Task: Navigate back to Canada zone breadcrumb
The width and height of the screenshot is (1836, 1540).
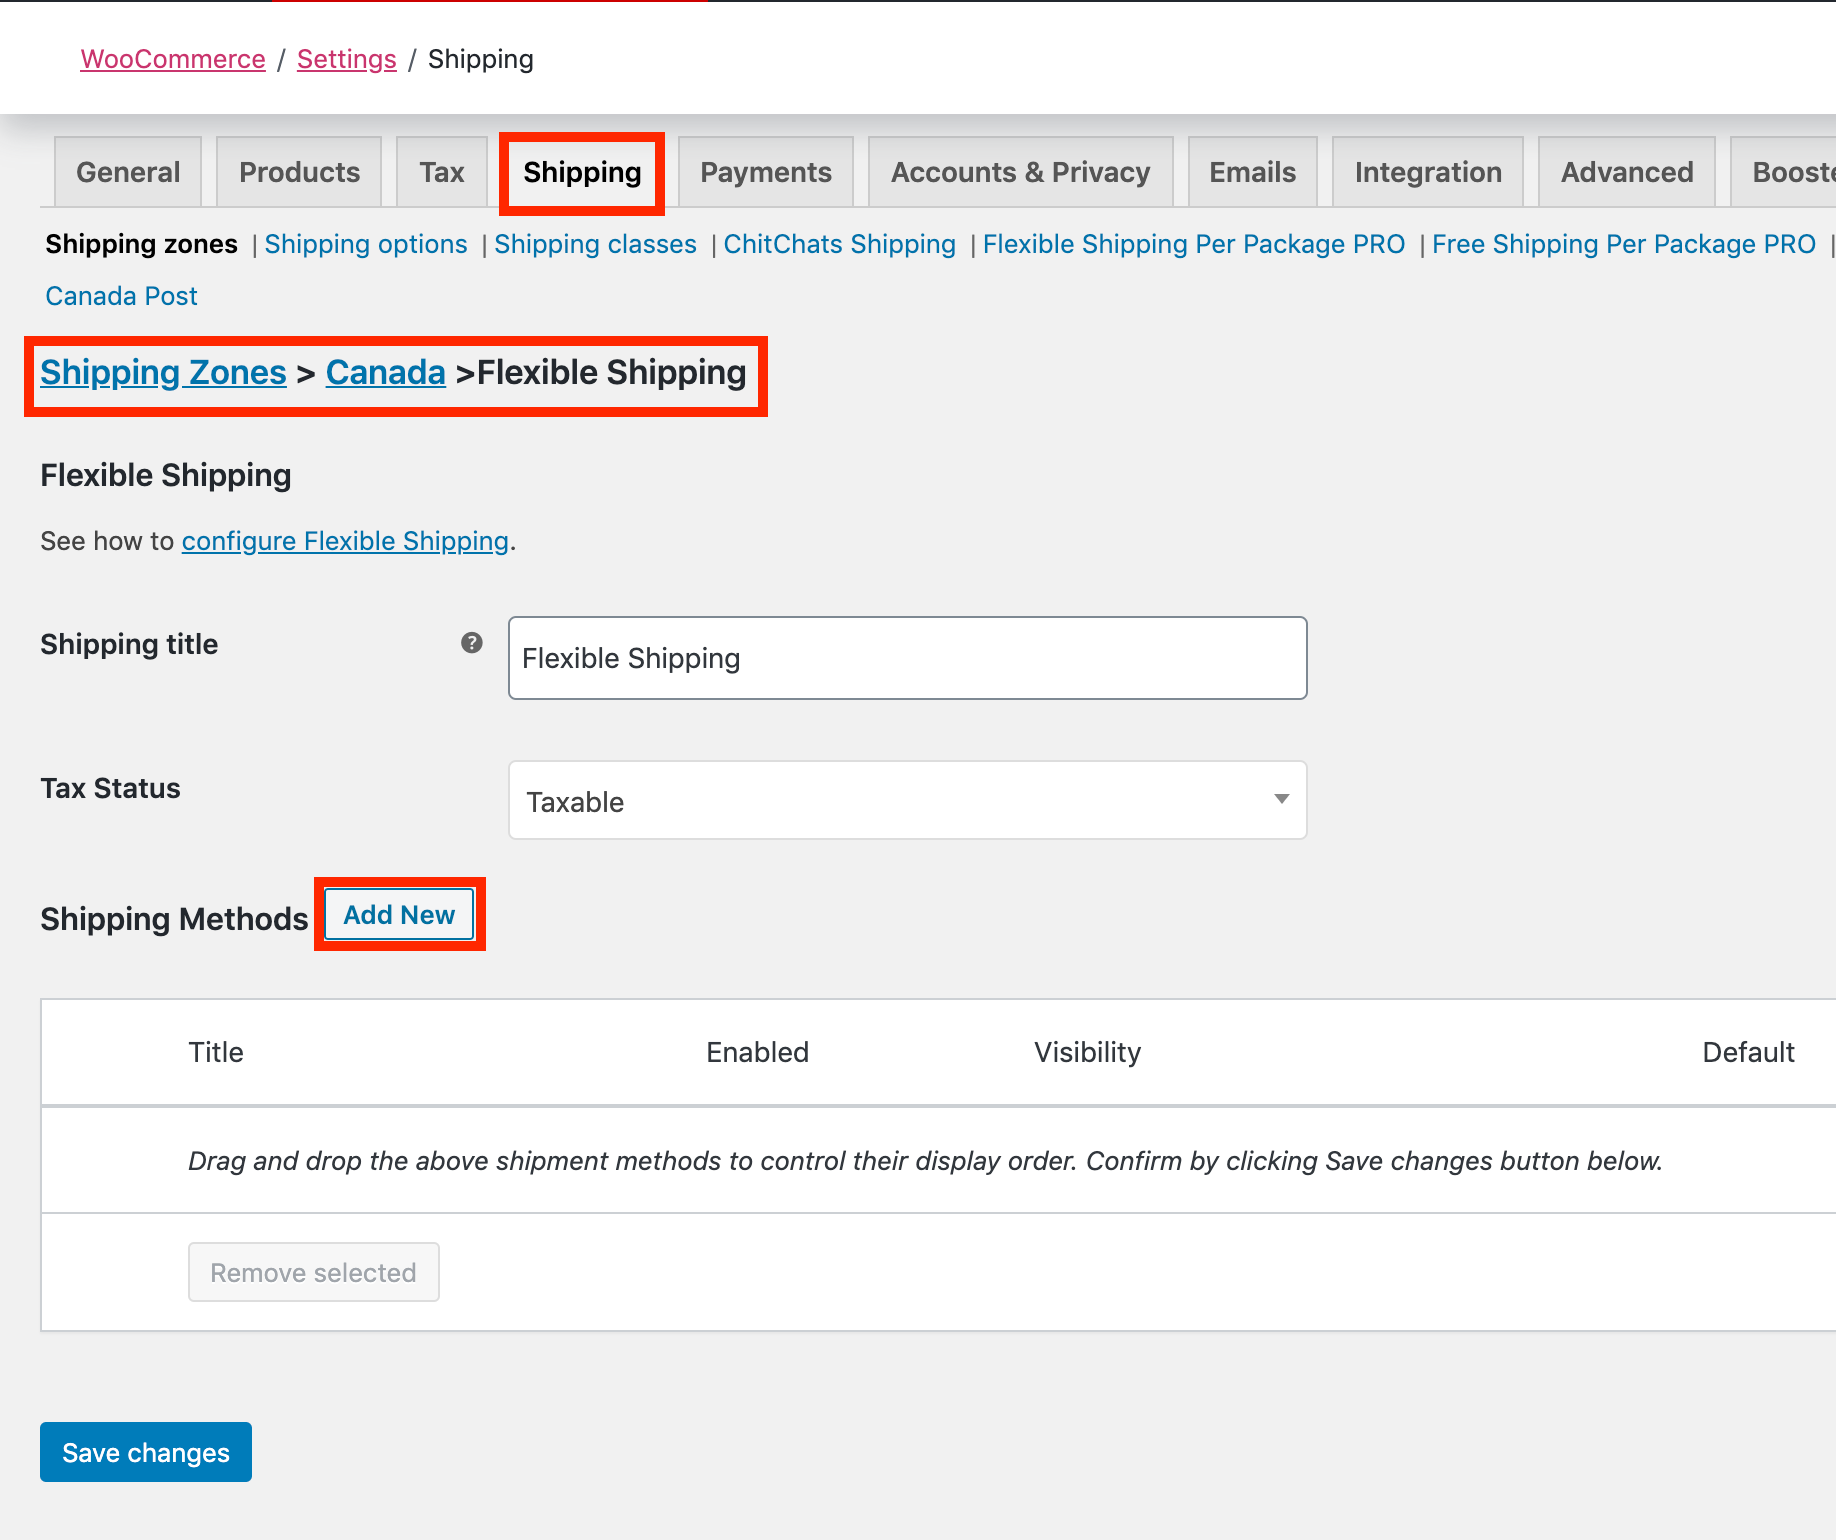Action: tap(385, 372)
